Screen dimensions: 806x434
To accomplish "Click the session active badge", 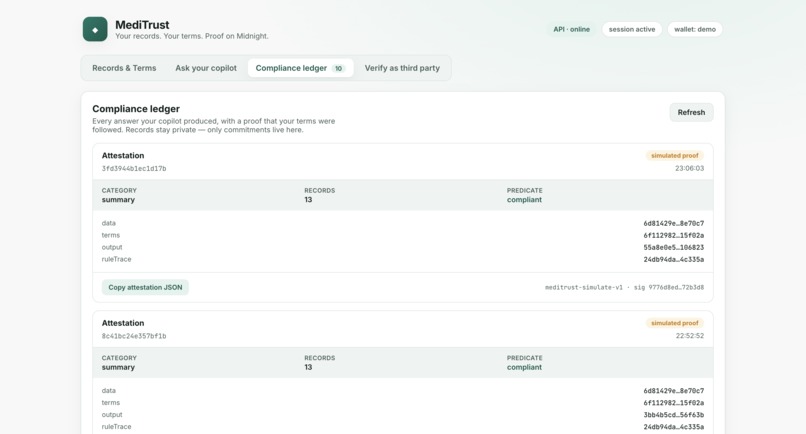I will 632,29.
